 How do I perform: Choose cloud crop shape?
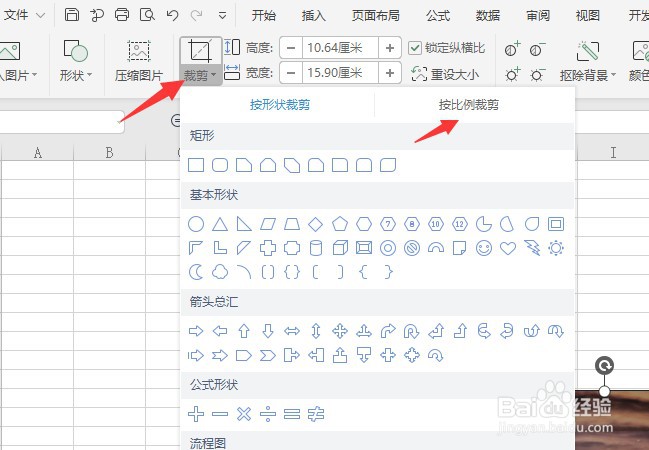220,272
